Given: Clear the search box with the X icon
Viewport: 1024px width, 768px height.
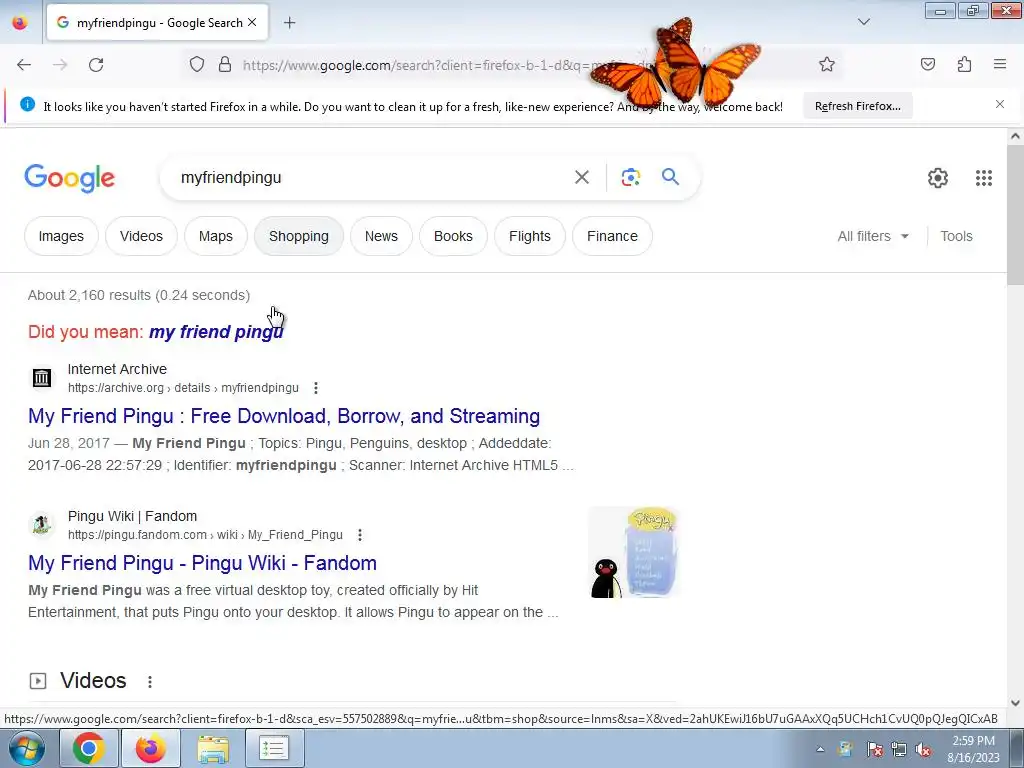Looking at the screenshot, I should click(581, 177).
